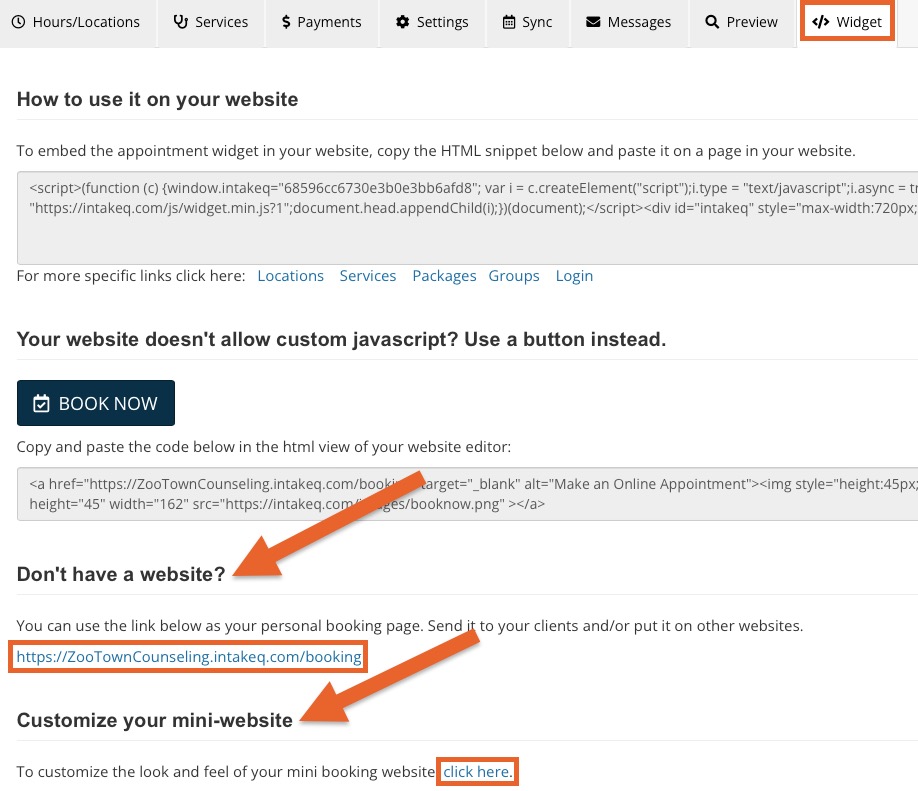
Task: Open the Packages specific link
Action: [444, 276]
